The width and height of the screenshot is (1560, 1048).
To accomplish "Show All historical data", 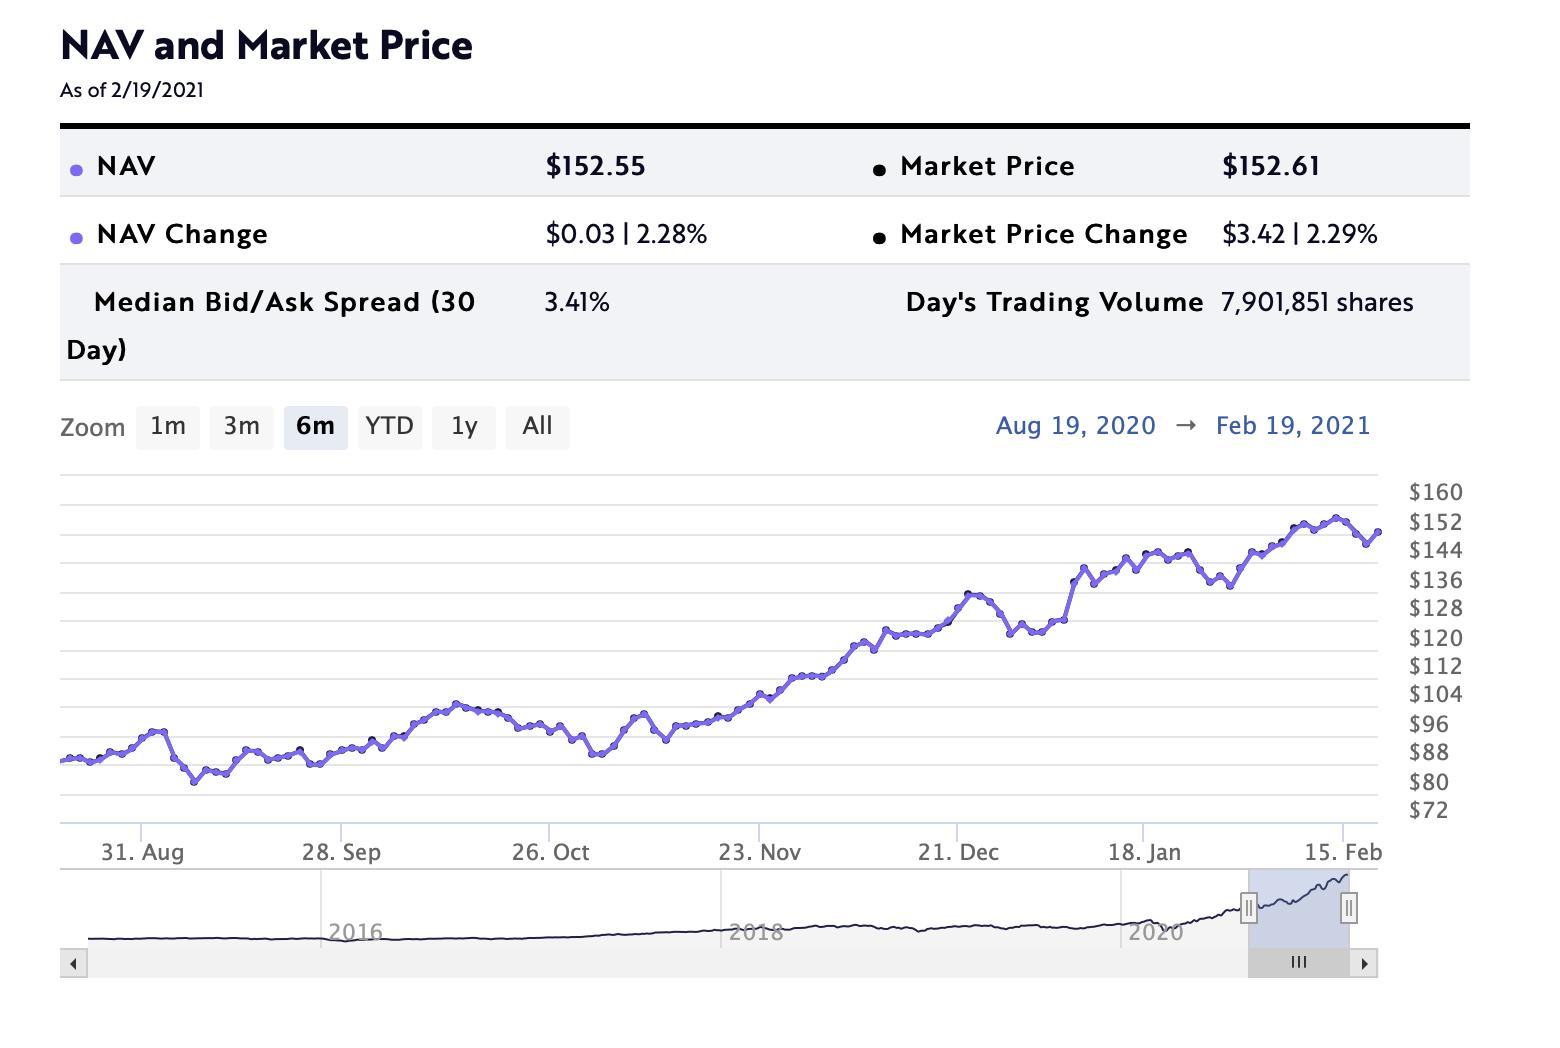I will coord(537,427).
